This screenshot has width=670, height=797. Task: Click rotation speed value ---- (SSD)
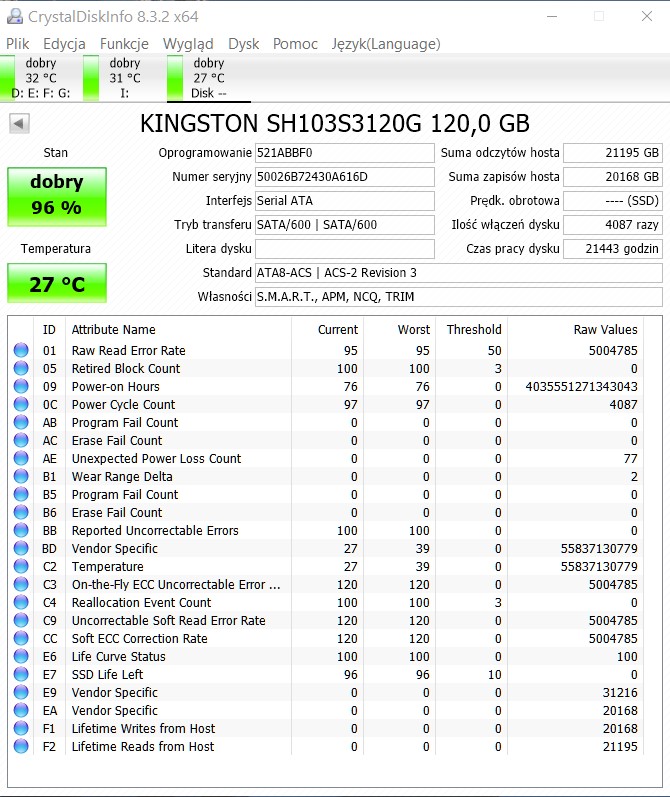[613, 201]
